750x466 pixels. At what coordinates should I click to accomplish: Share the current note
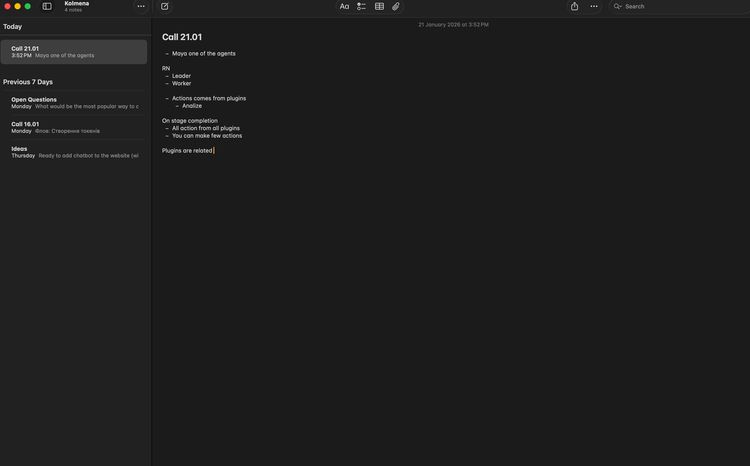point(574,6)
